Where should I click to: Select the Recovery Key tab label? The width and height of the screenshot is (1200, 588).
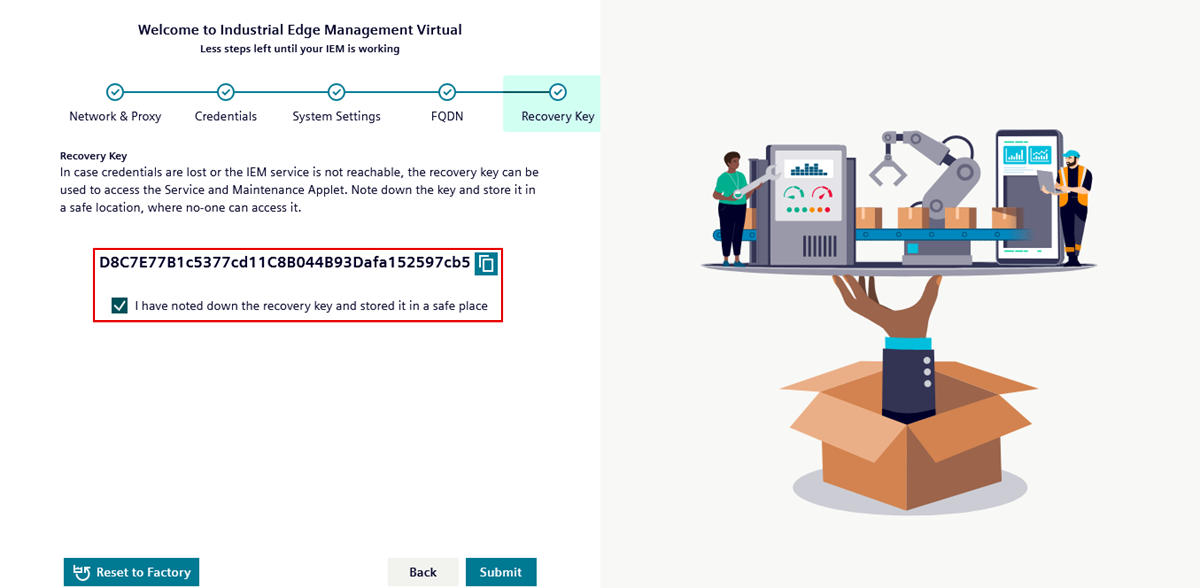[x=555, y=116]
